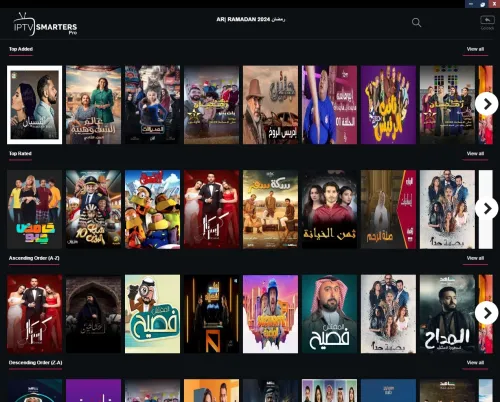500x402 pixels.
Task: Open purple poster with yellow title in Top Added
Action: tap(388, 105)
